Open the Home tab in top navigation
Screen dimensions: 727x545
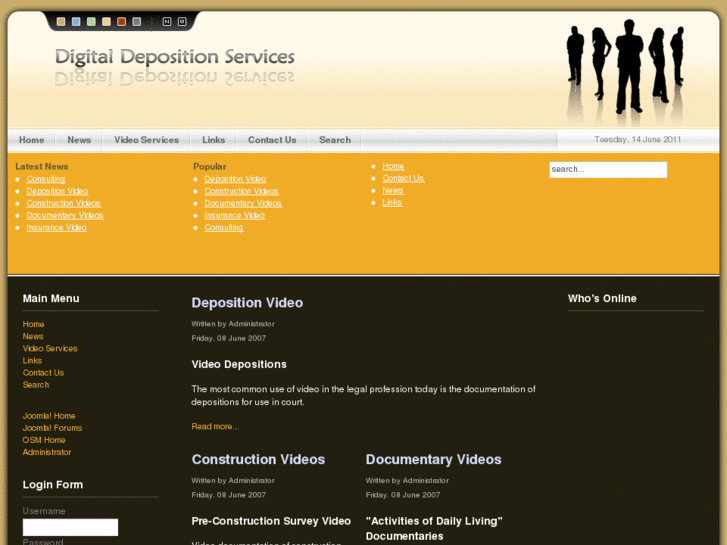32,140
